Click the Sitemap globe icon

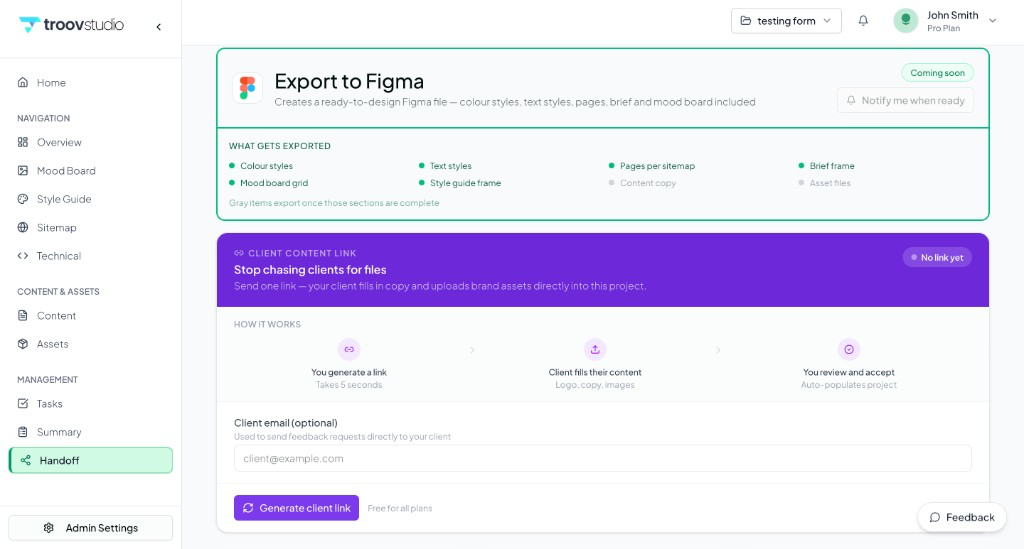coord(23,227)
